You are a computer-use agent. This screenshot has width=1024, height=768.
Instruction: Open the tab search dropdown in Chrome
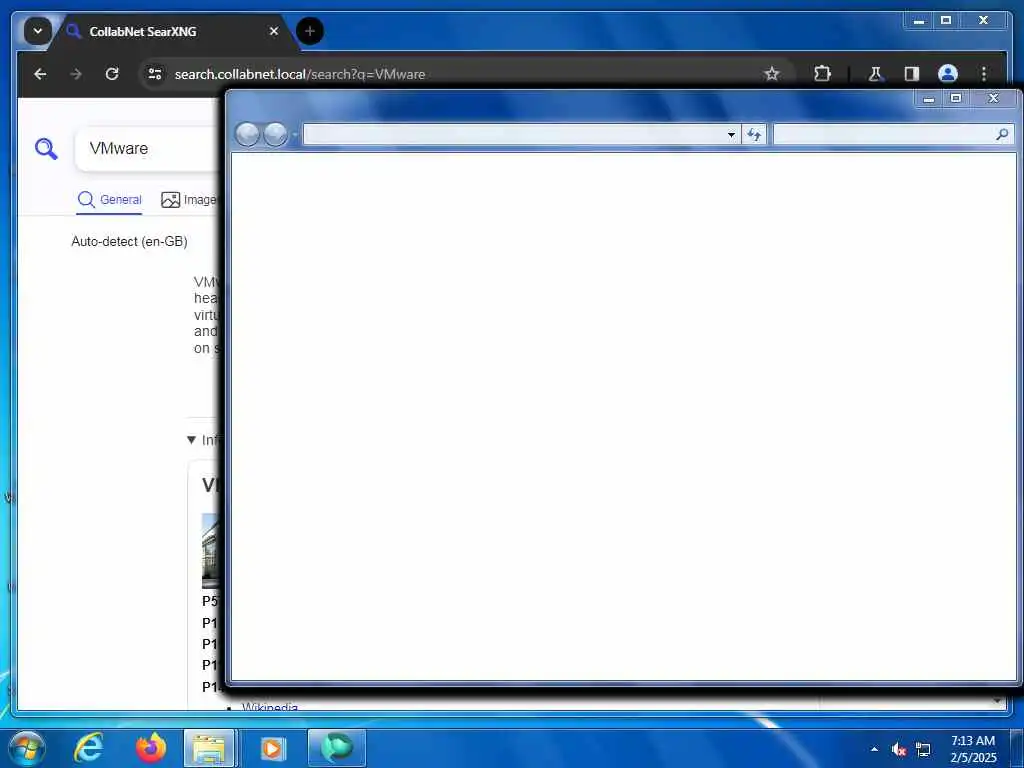[x=38, y=31]
